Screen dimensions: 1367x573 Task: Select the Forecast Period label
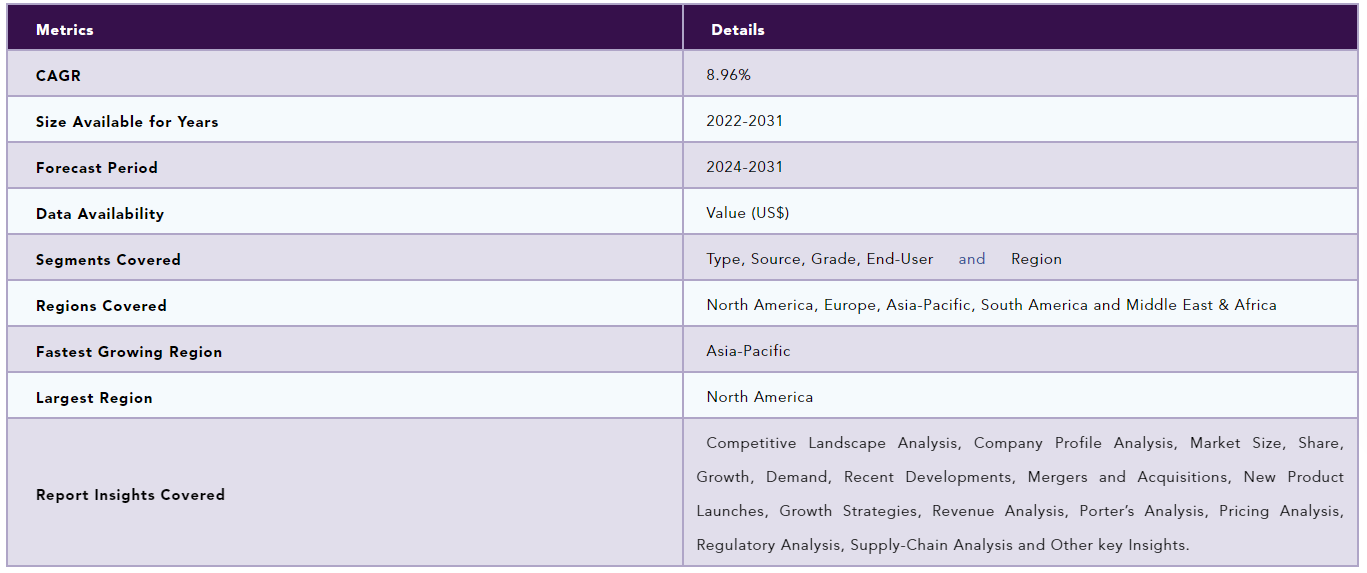click(97, 168)
